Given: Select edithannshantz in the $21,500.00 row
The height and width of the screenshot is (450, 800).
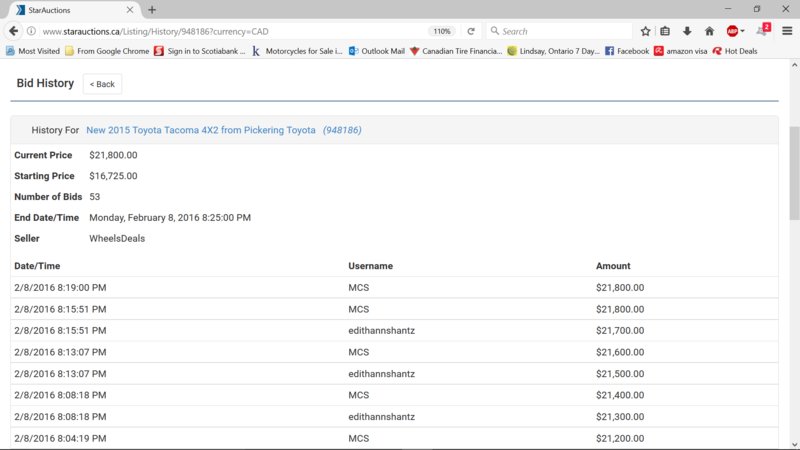Looking at the screenshot, I should point(382,374).
